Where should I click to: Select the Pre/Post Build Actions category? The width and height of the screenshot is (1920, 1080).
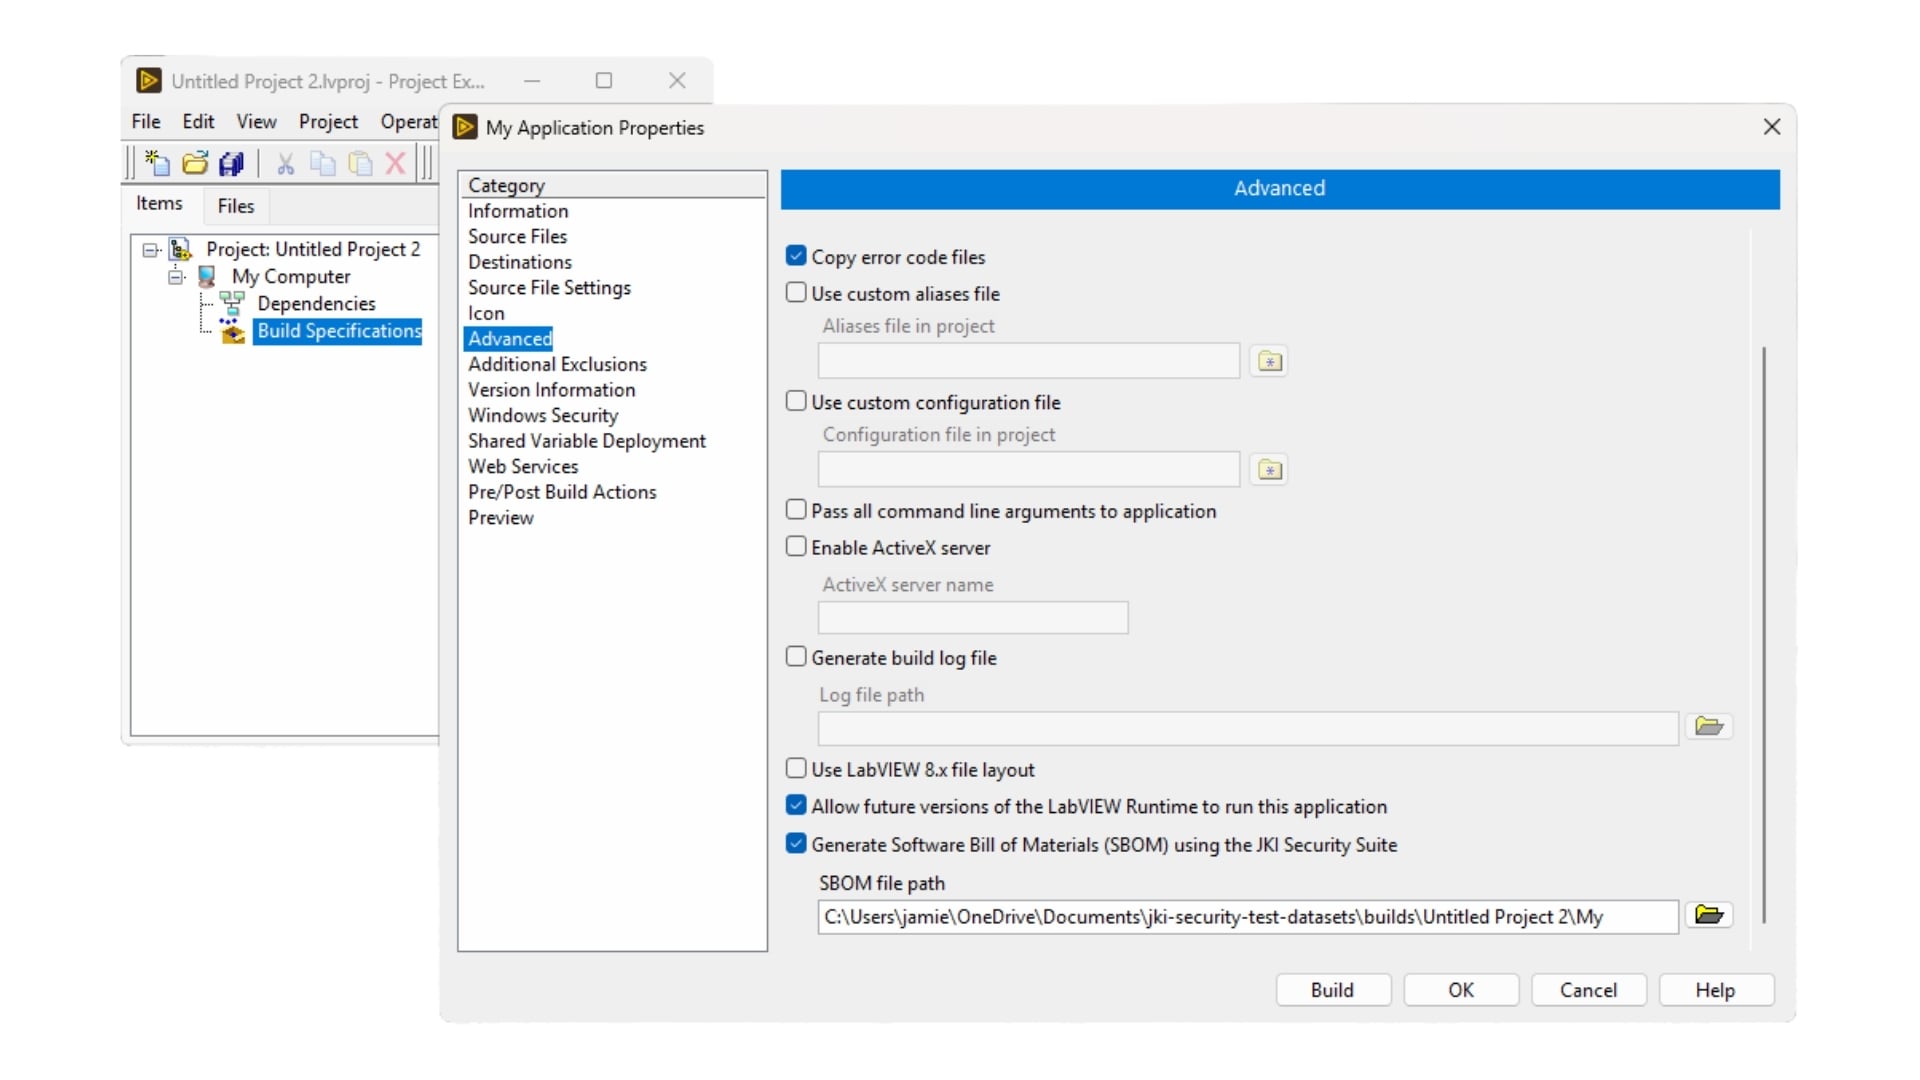pos(562,492)
